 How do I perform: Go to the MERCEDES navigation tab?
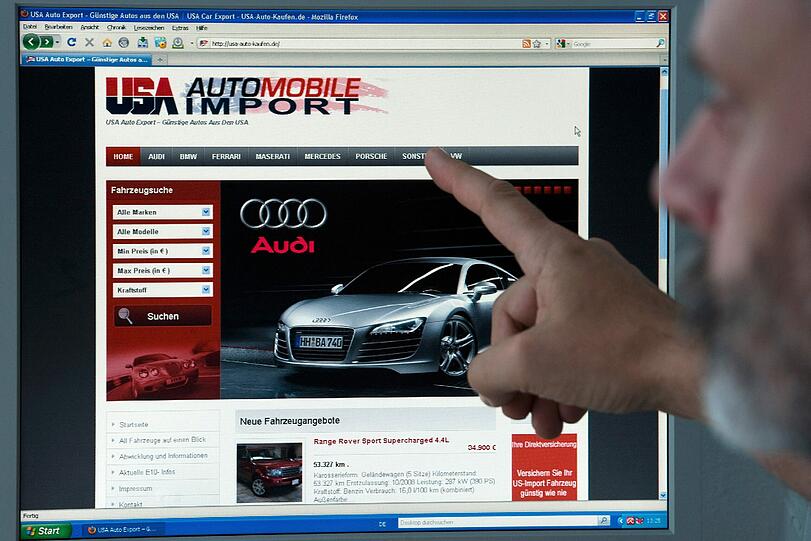(x=322, y=156)
